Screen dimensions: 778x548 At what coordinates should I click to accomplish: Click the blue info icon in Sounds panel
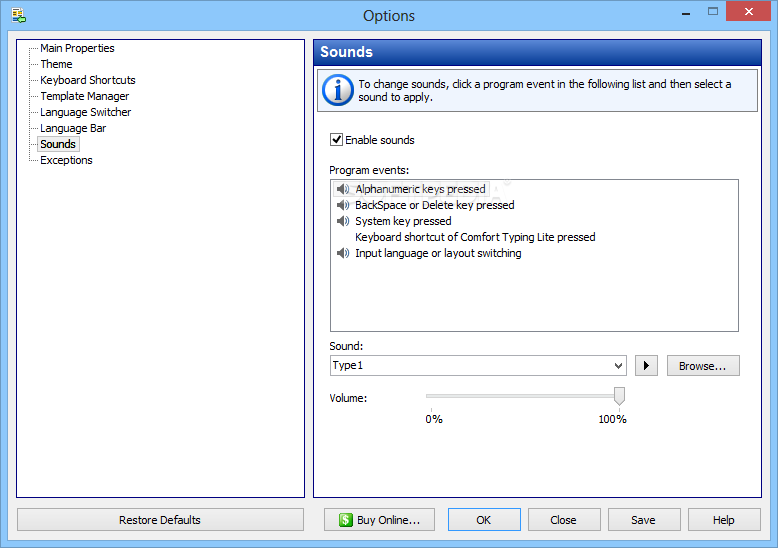338,90
